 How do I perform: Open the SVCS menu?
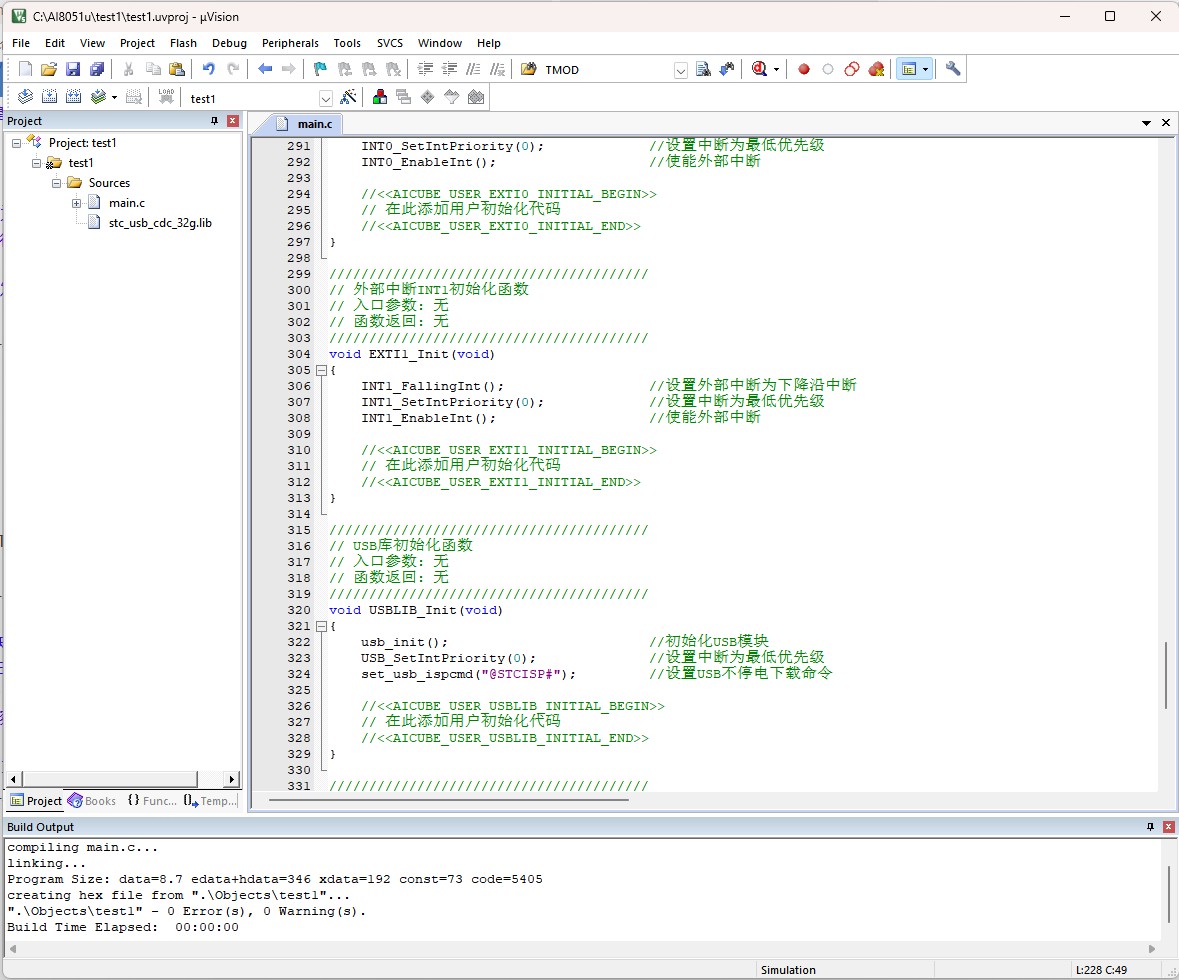click(389, 43)
